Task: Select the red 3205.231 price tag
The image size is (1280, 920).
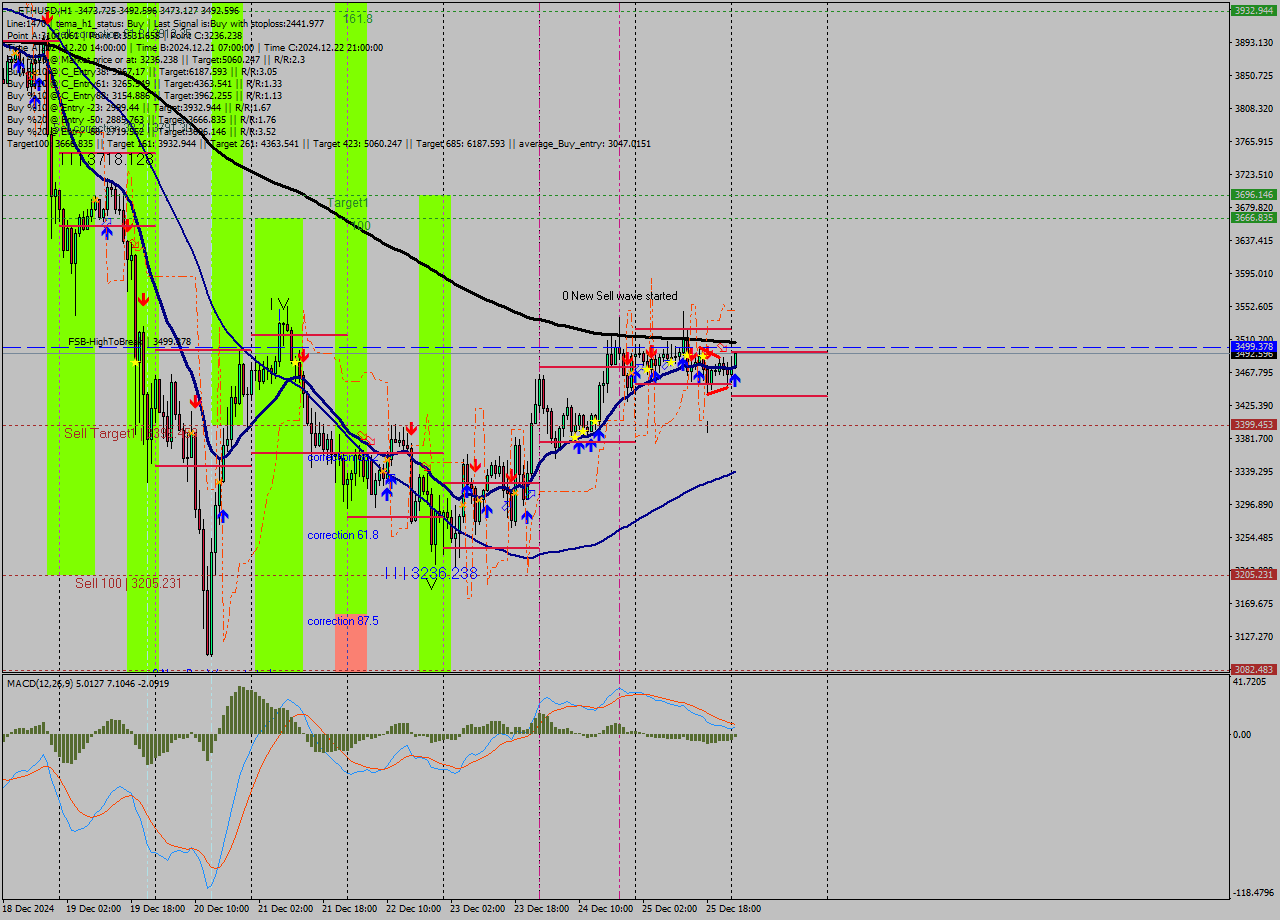Action: coord(1253,574)
